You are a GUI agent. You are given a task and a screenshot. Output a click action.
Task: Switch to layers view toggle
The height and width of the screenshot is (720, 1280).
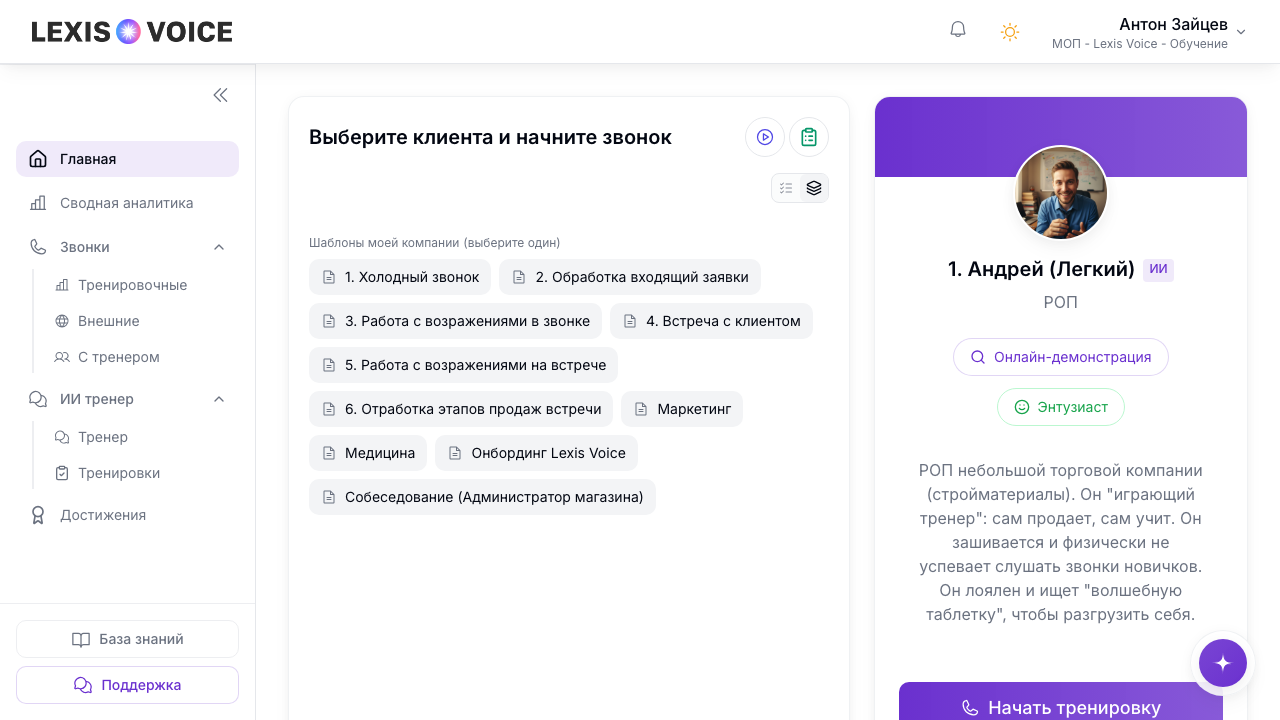point(814,188)
